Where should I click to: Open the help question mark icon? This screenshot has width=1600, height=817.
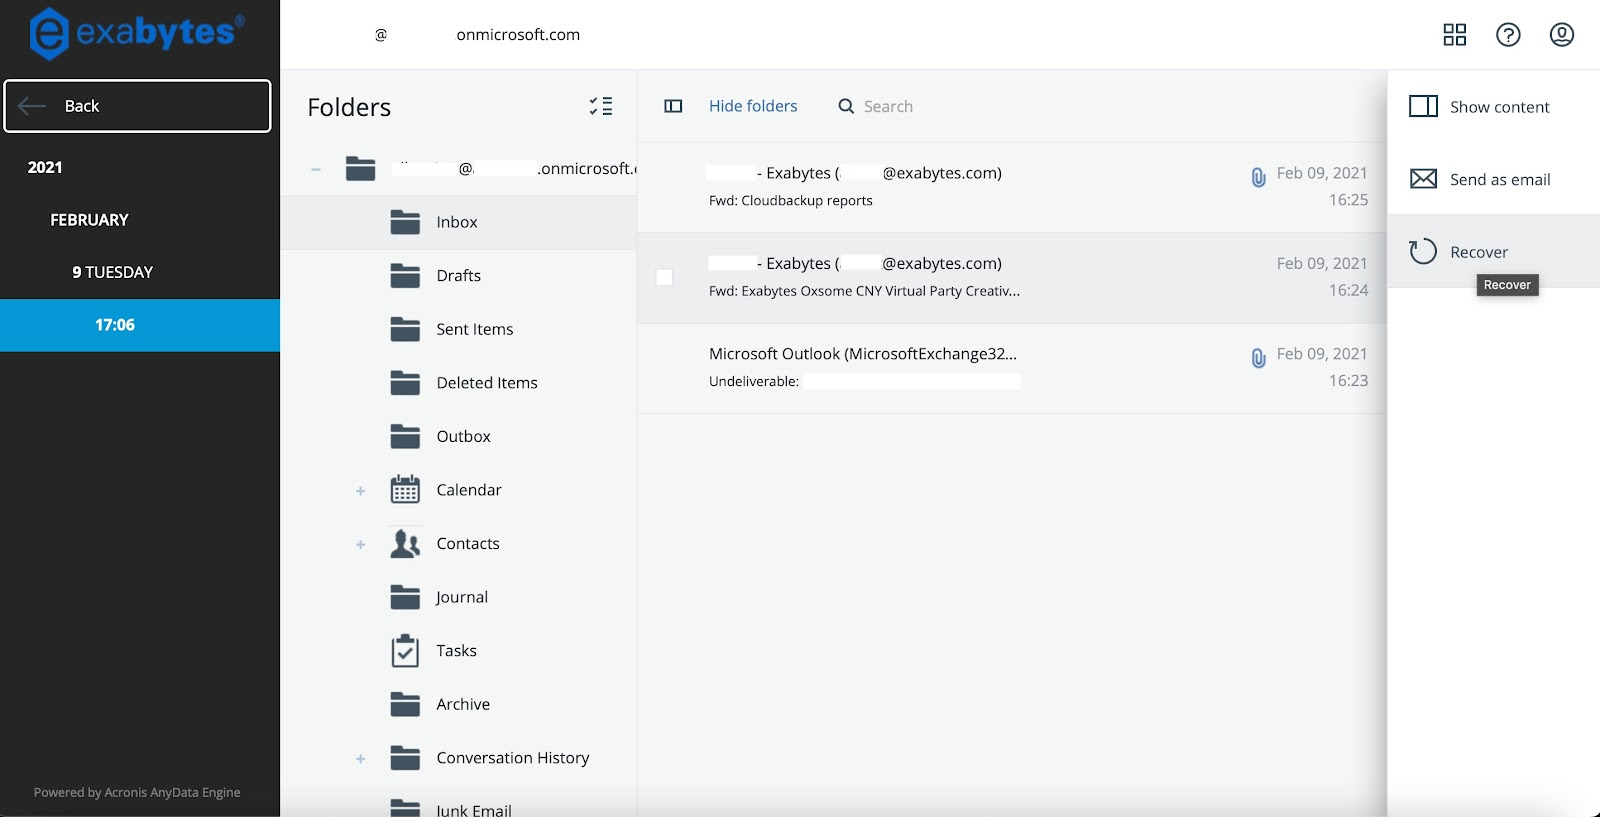pyautogui.click(x=1508, y=35)
